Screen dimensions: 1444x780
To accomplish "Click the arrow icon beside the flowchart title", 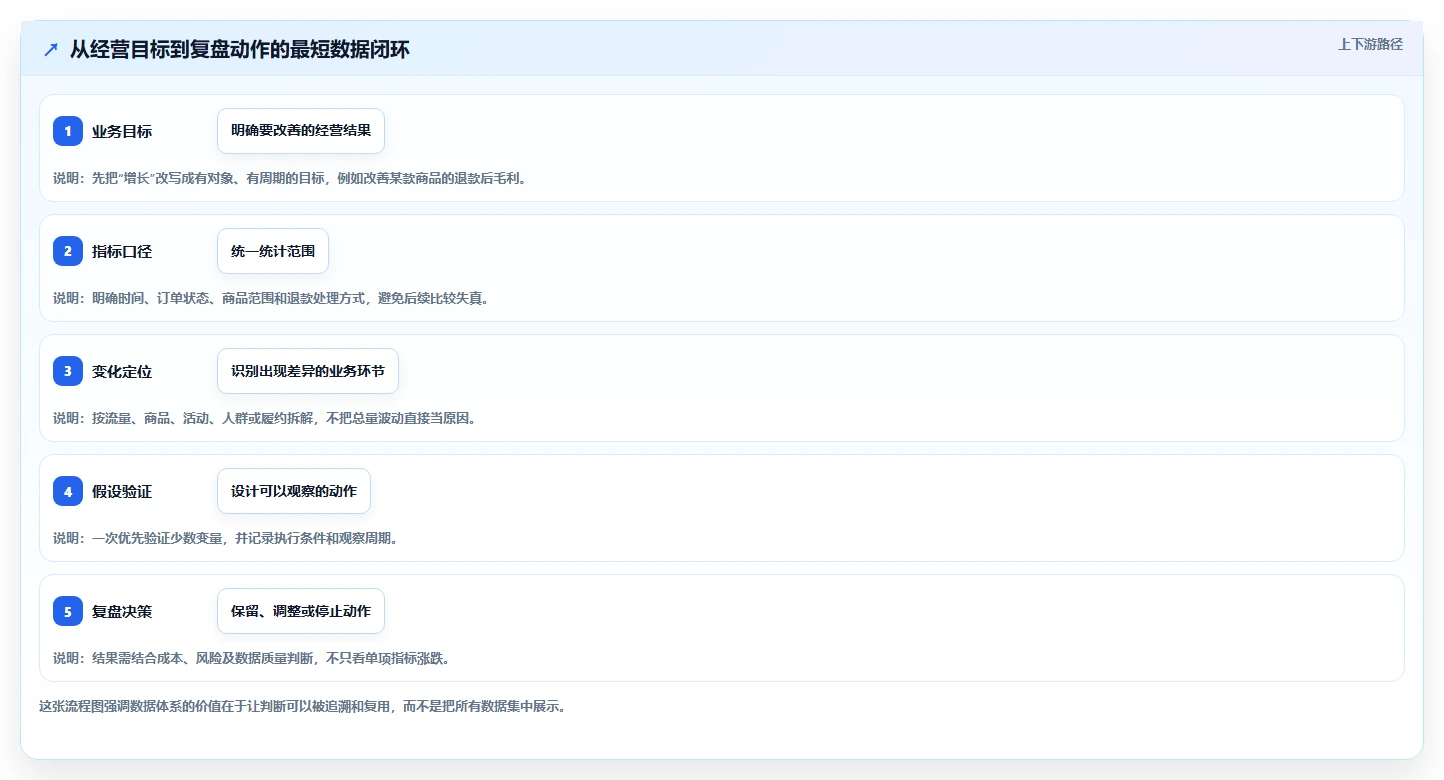I will tap(51, 49).
